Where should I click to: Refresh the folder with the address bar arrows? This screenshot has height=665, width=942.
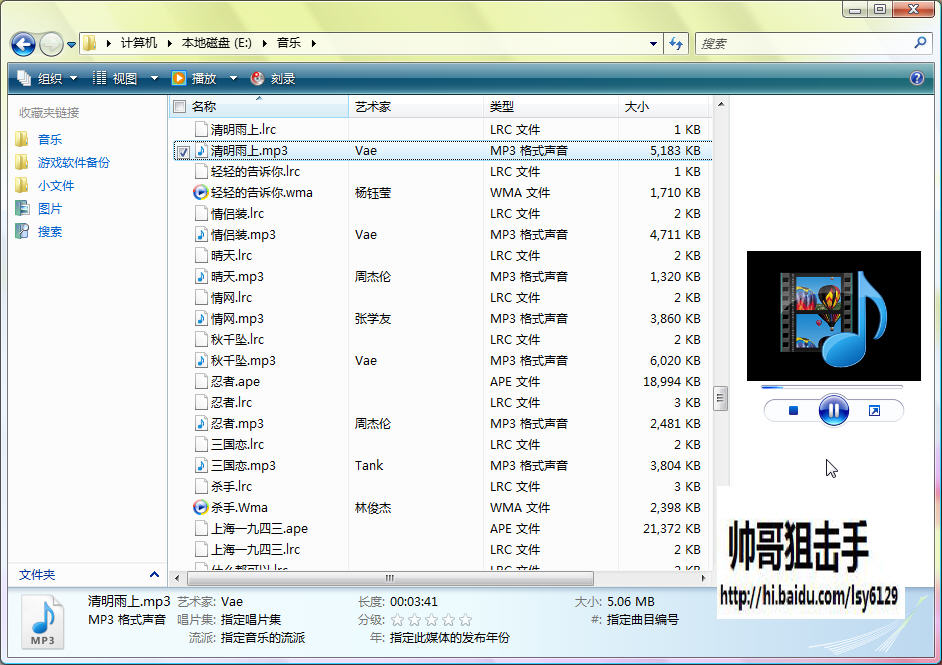676,43
